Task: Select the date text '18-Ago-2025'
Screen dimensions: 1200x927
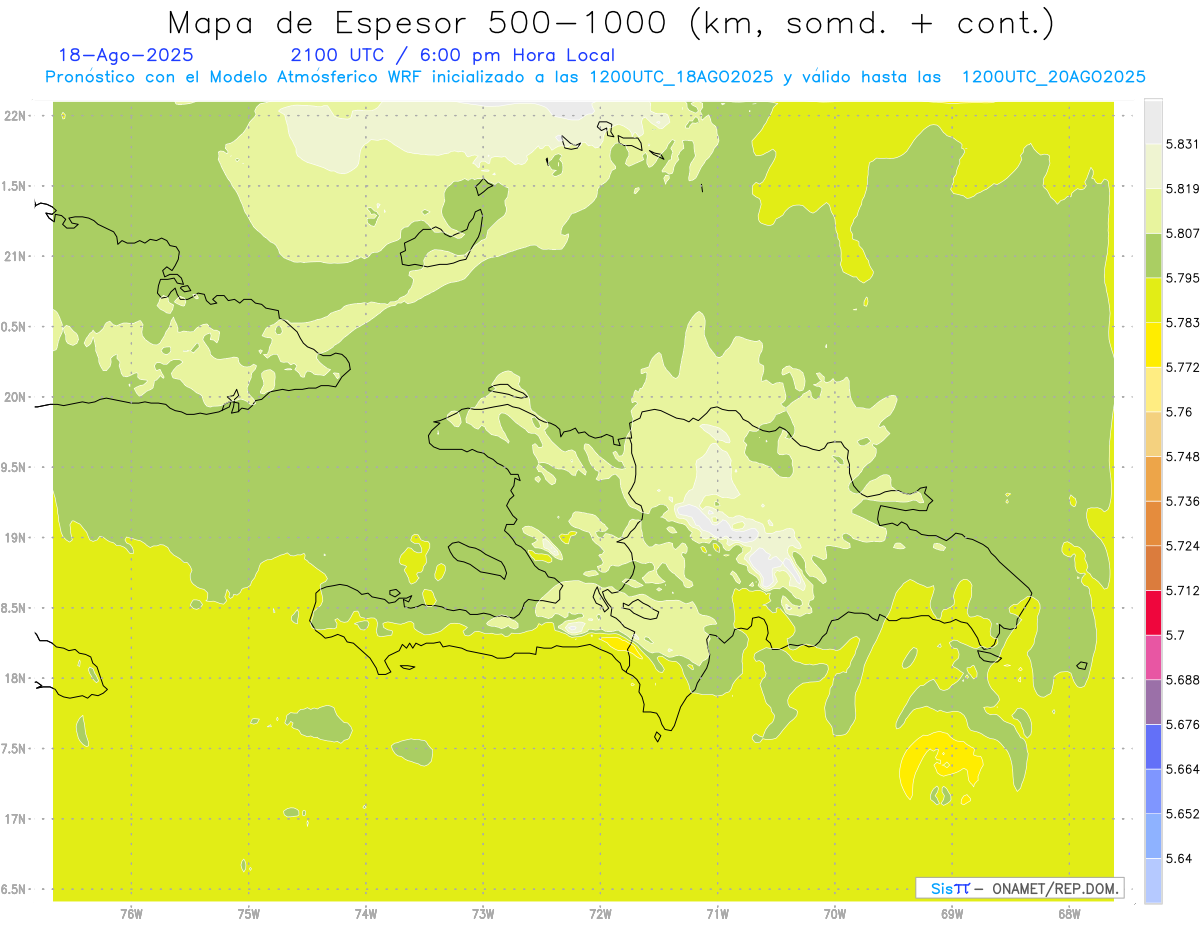Action: [126, 55]
